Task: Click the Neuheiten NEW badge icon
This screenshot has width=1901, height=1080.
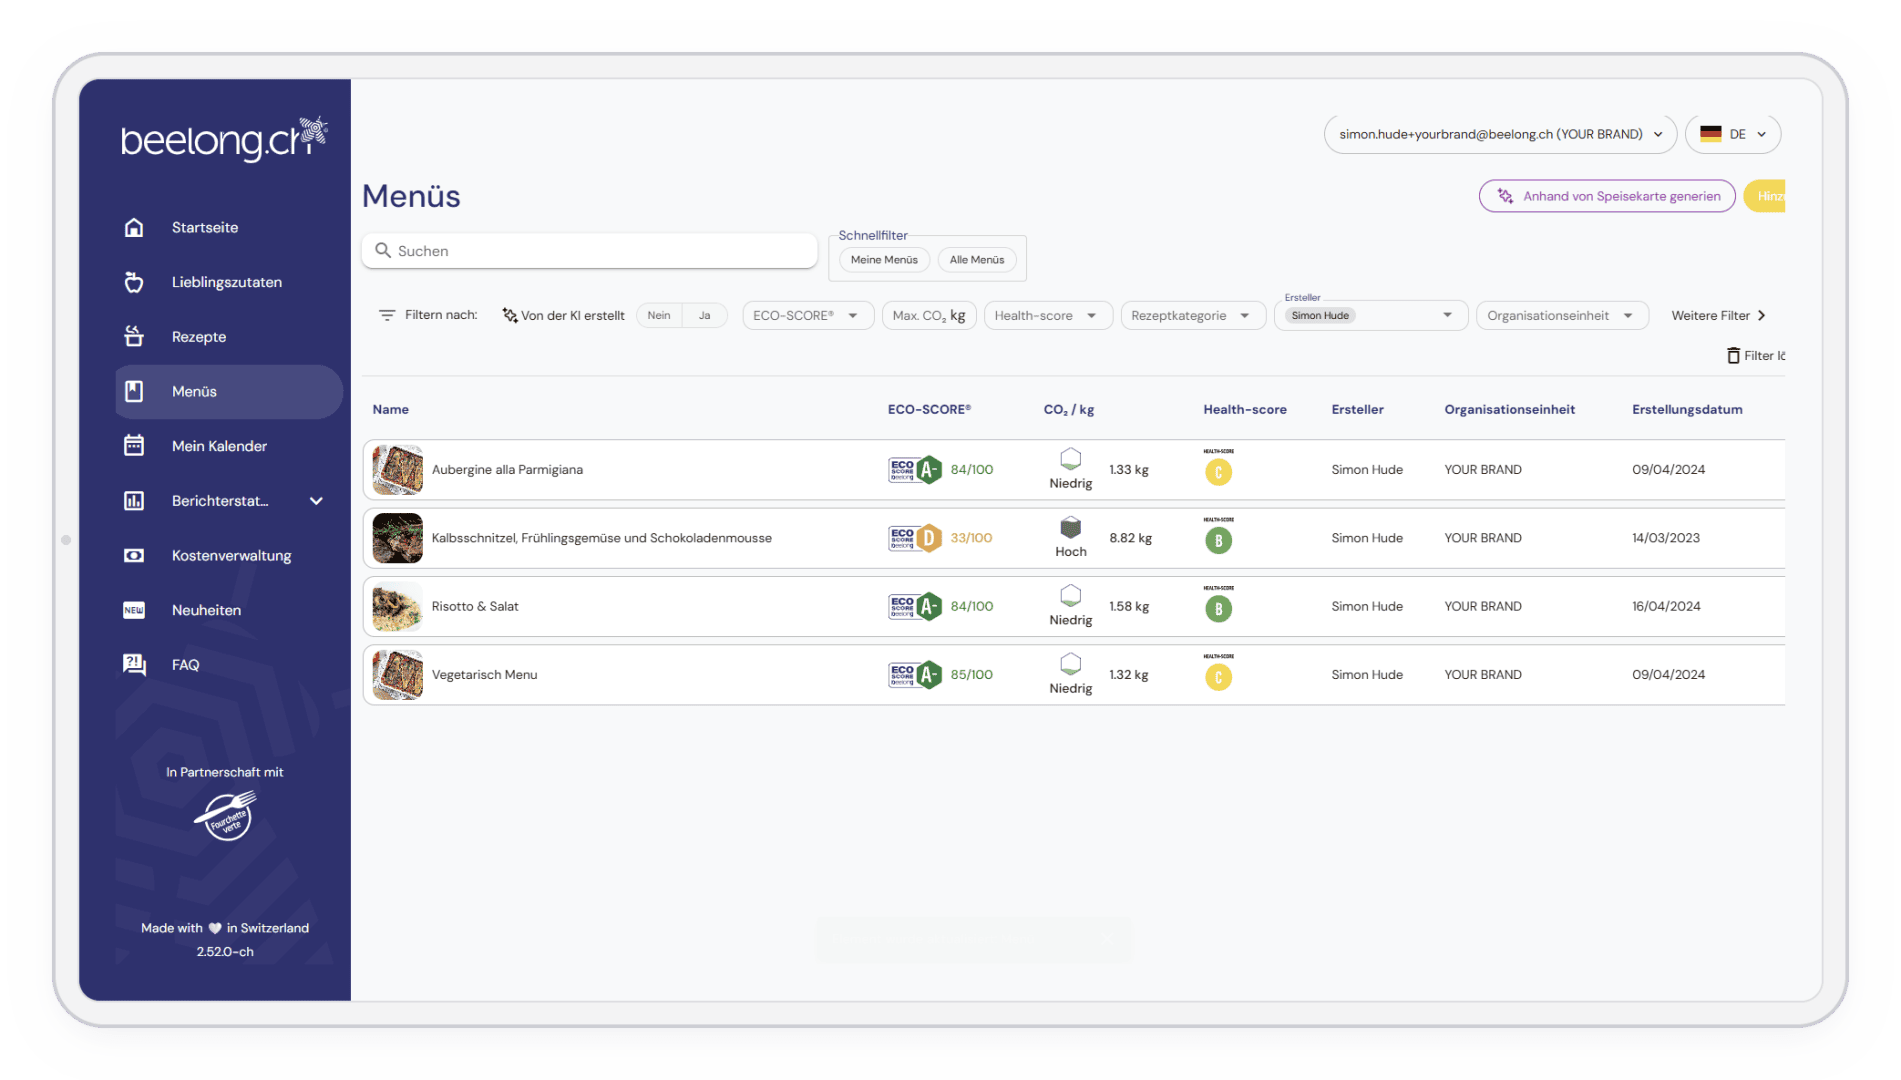Action: click(134, 610)
